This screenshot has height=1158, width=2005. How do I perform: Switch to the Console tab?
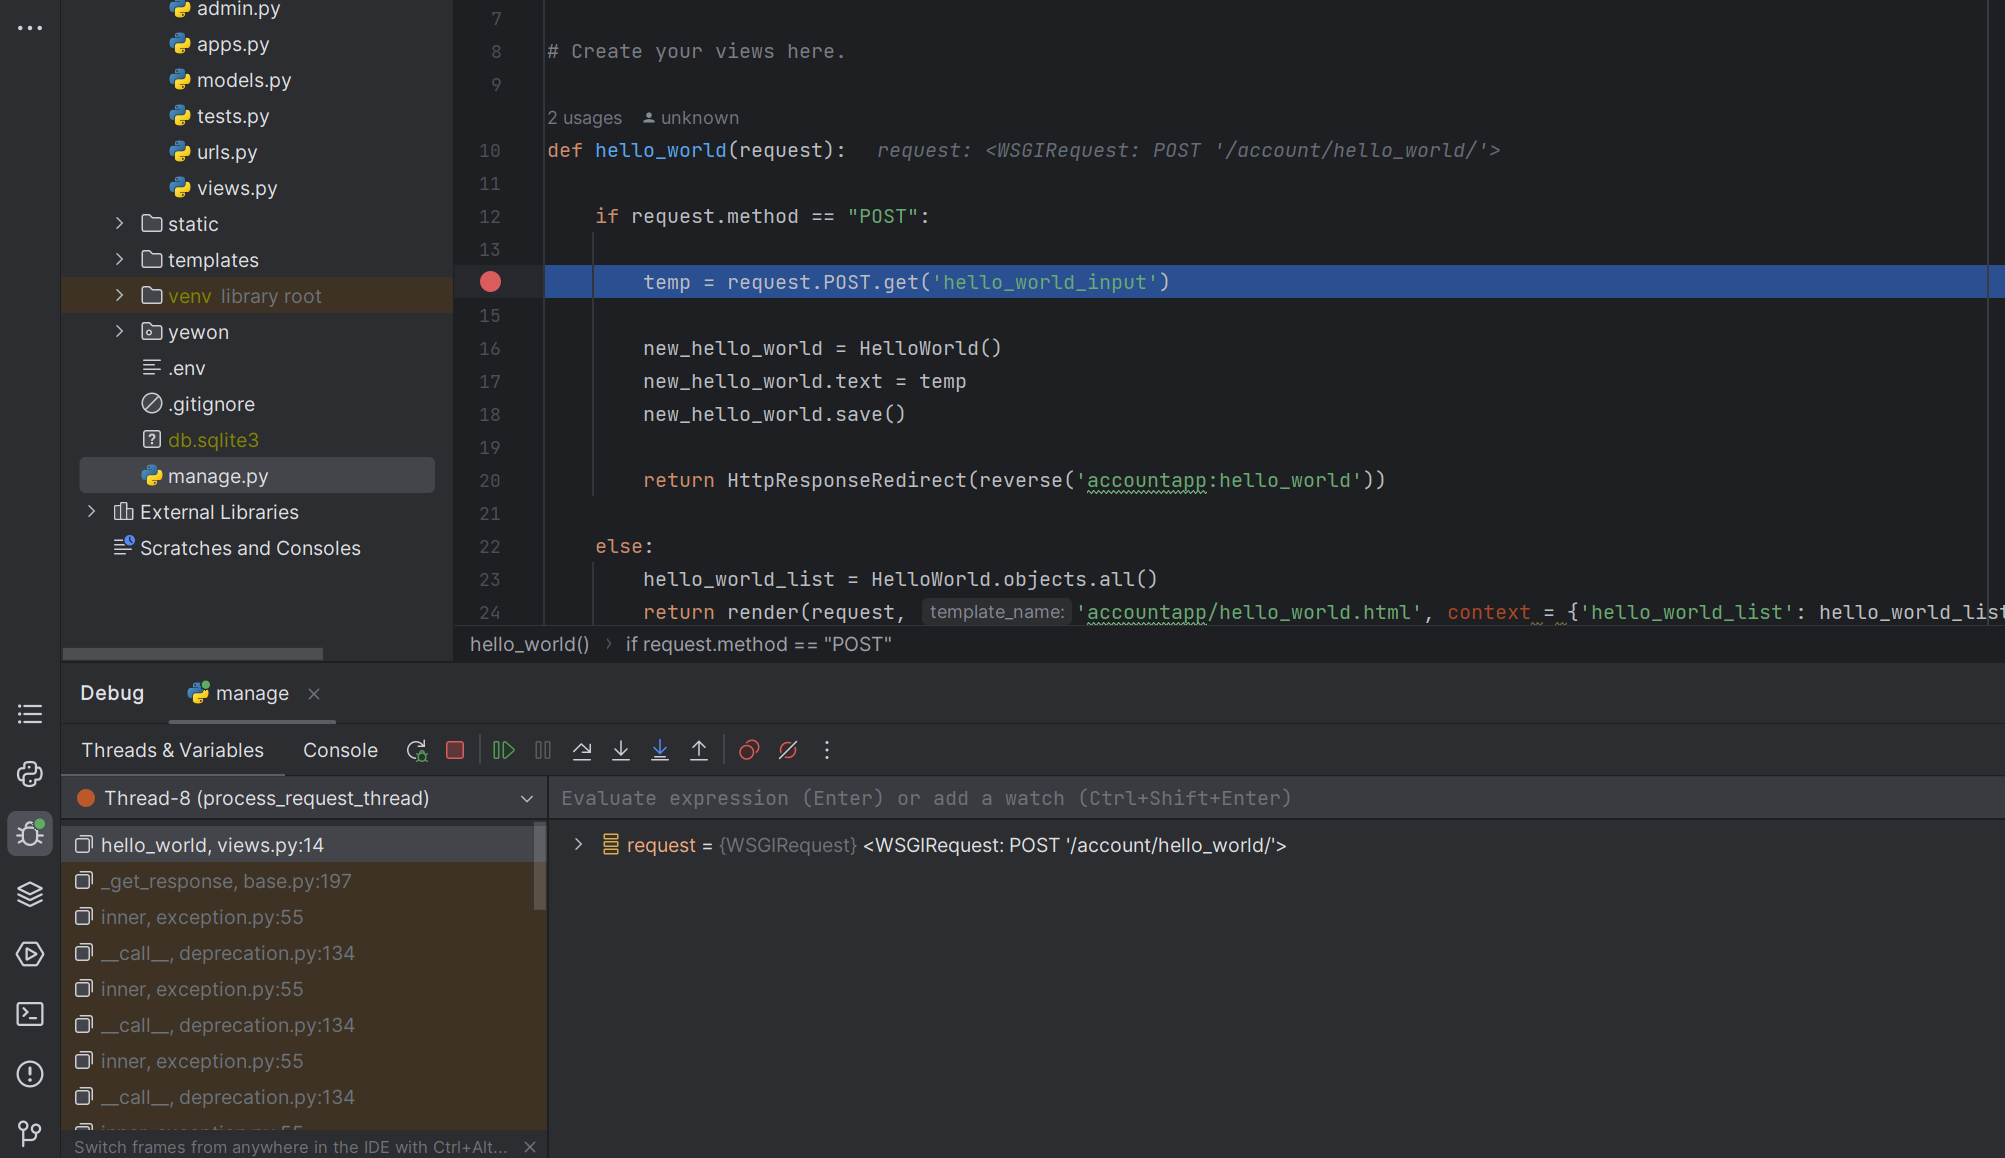click(x=340, y=750)
